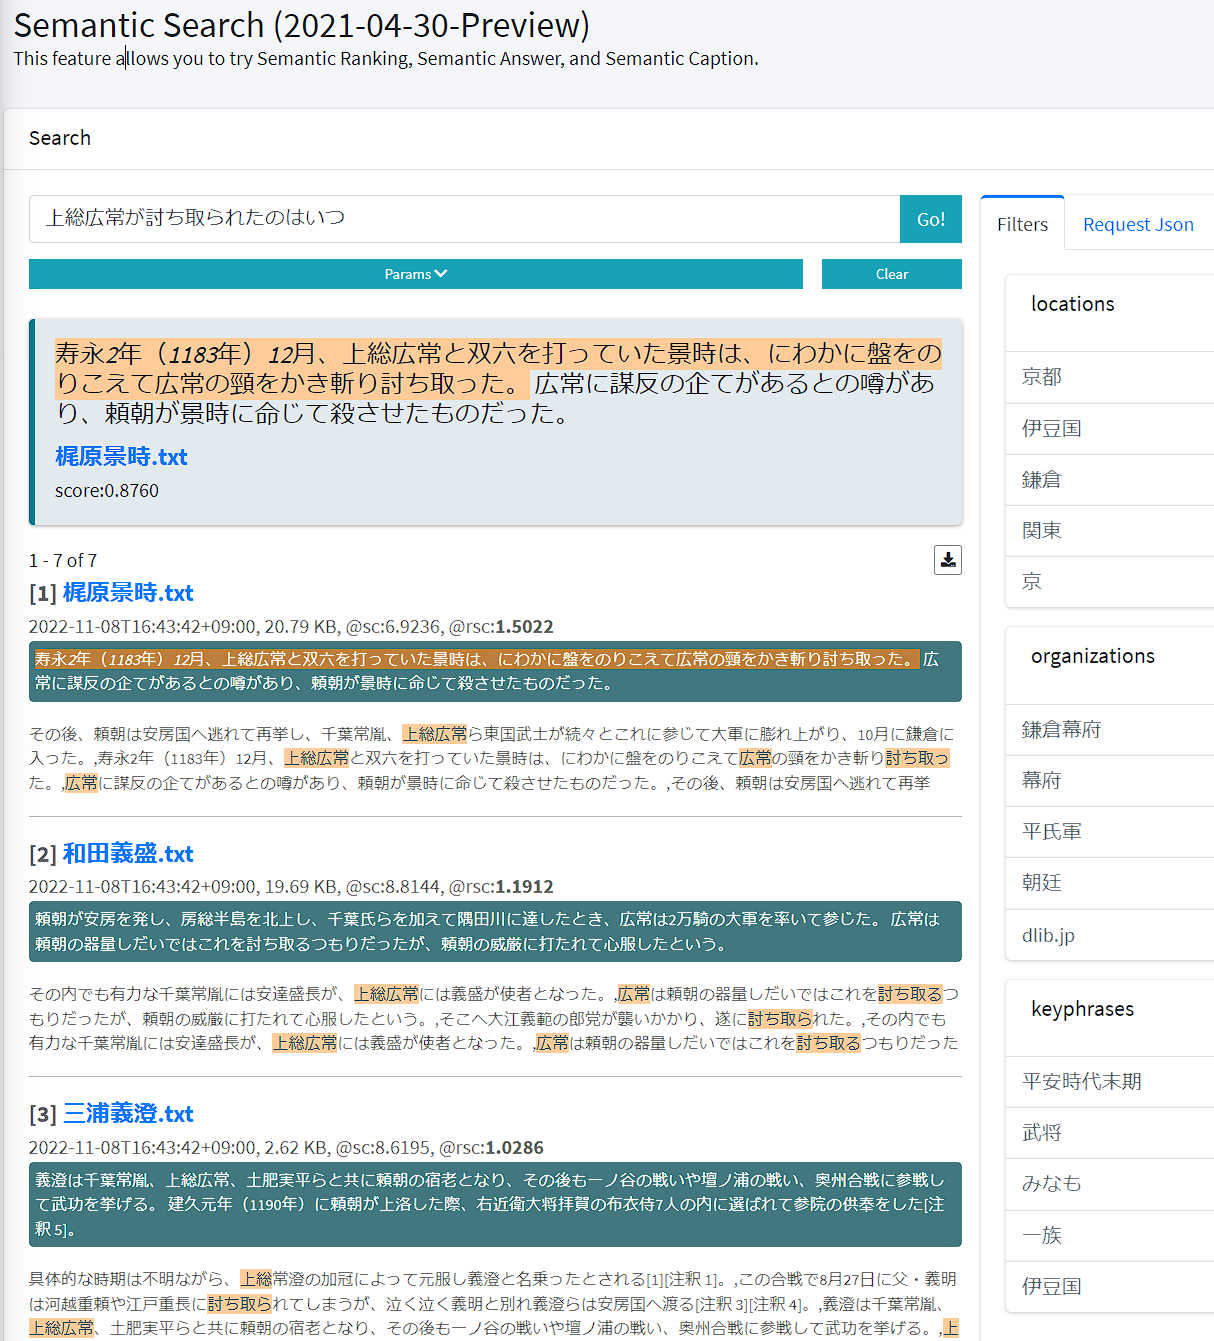Click the organizations facet header
1214x1341 pixels.
coord(1092,657)
